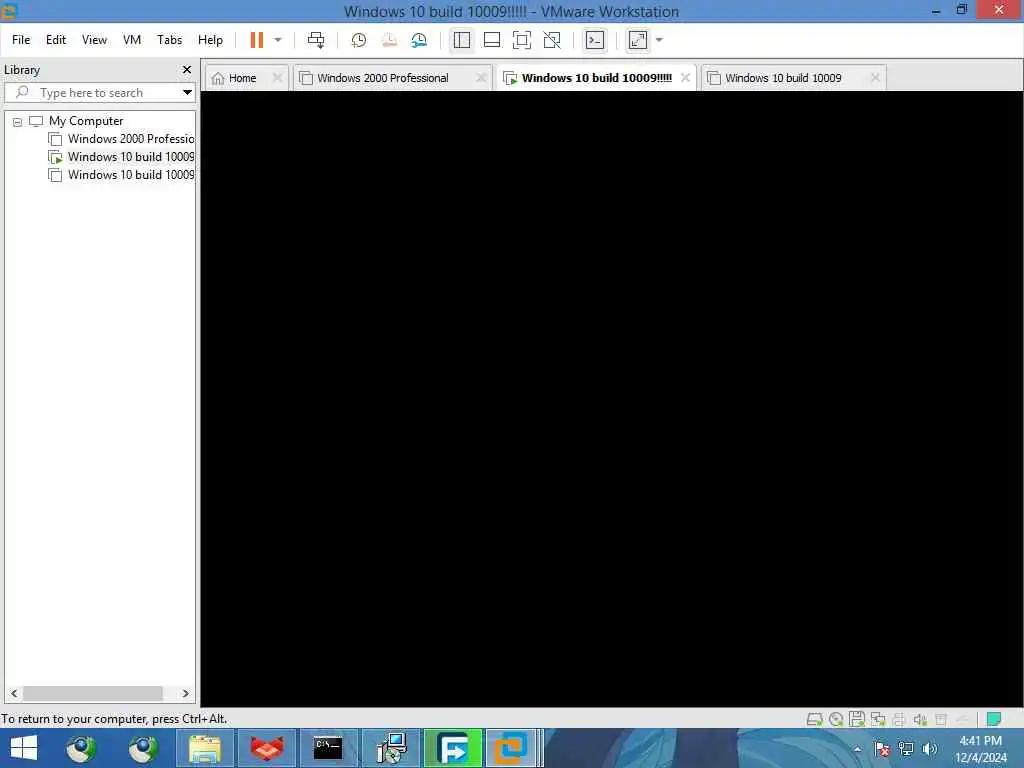Open the library search filter dropdown

(187, 93)
